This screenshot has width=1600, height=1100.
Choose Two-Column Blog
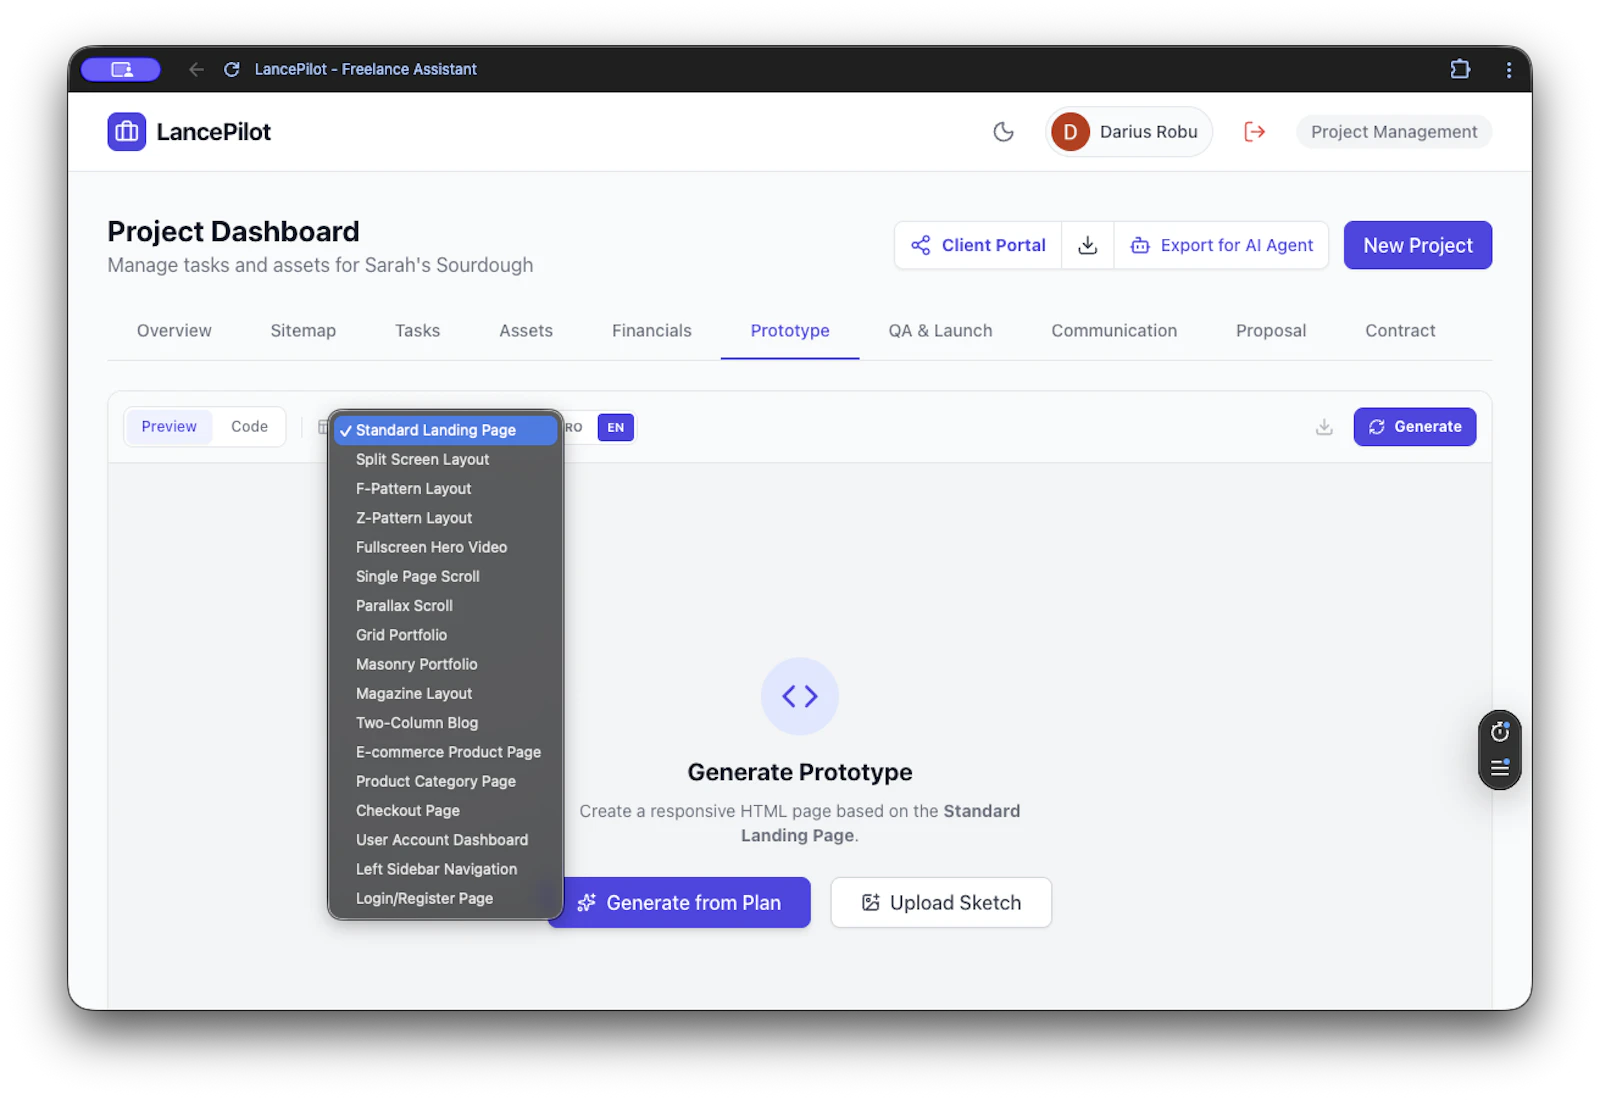(x=445, y=723)
